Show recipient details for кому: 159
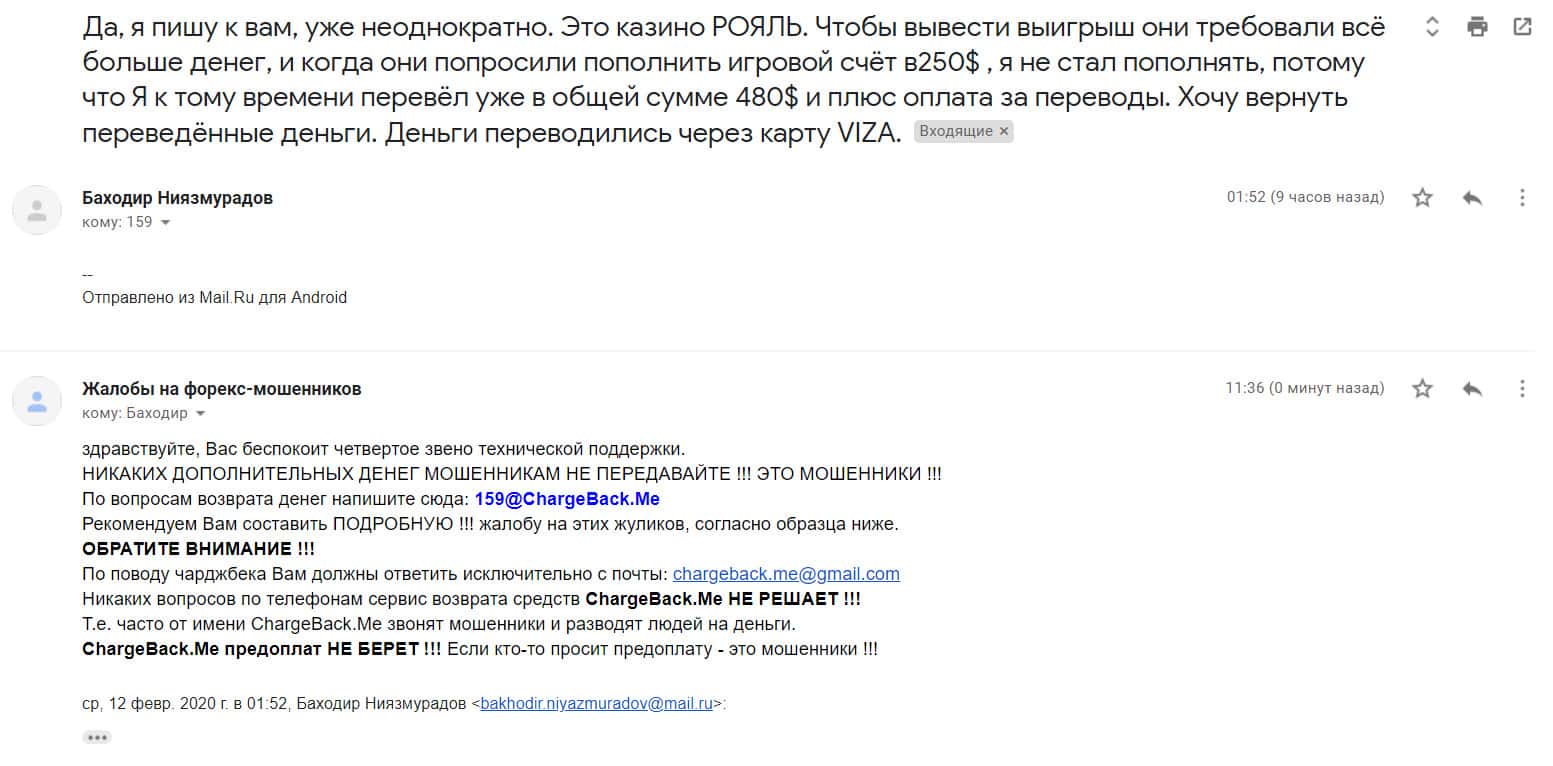This screenshot has height=766, width=1553. click(166, 223)
